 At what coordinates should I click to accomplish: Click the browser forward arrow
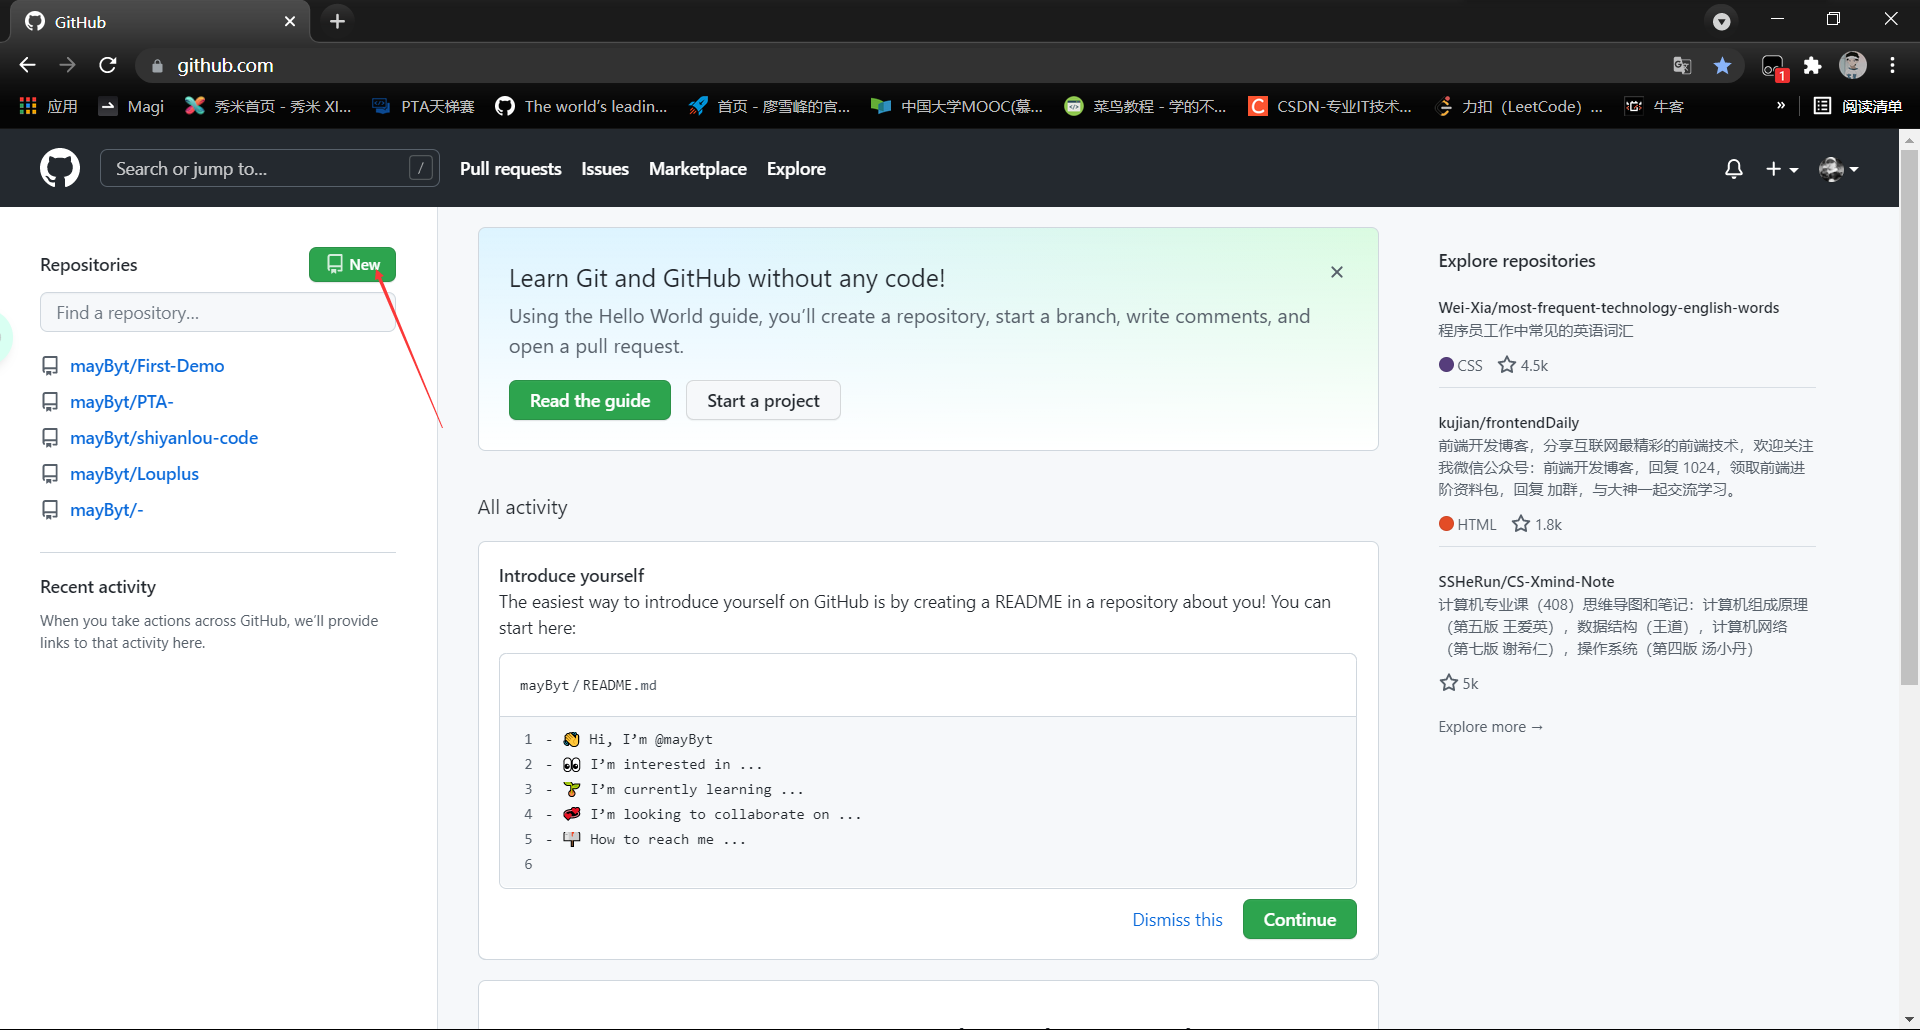67,65
